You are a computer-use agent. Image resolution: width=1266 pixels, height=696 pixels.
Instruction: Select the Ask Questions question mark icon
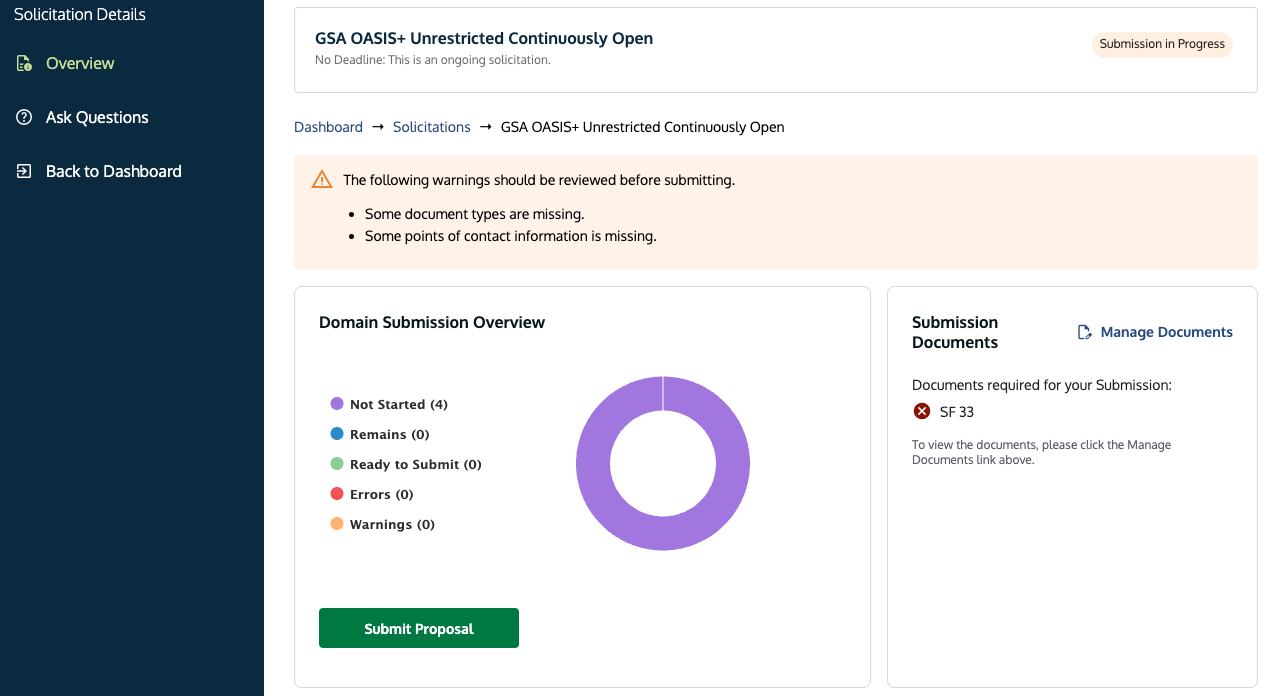click(22, 117)
